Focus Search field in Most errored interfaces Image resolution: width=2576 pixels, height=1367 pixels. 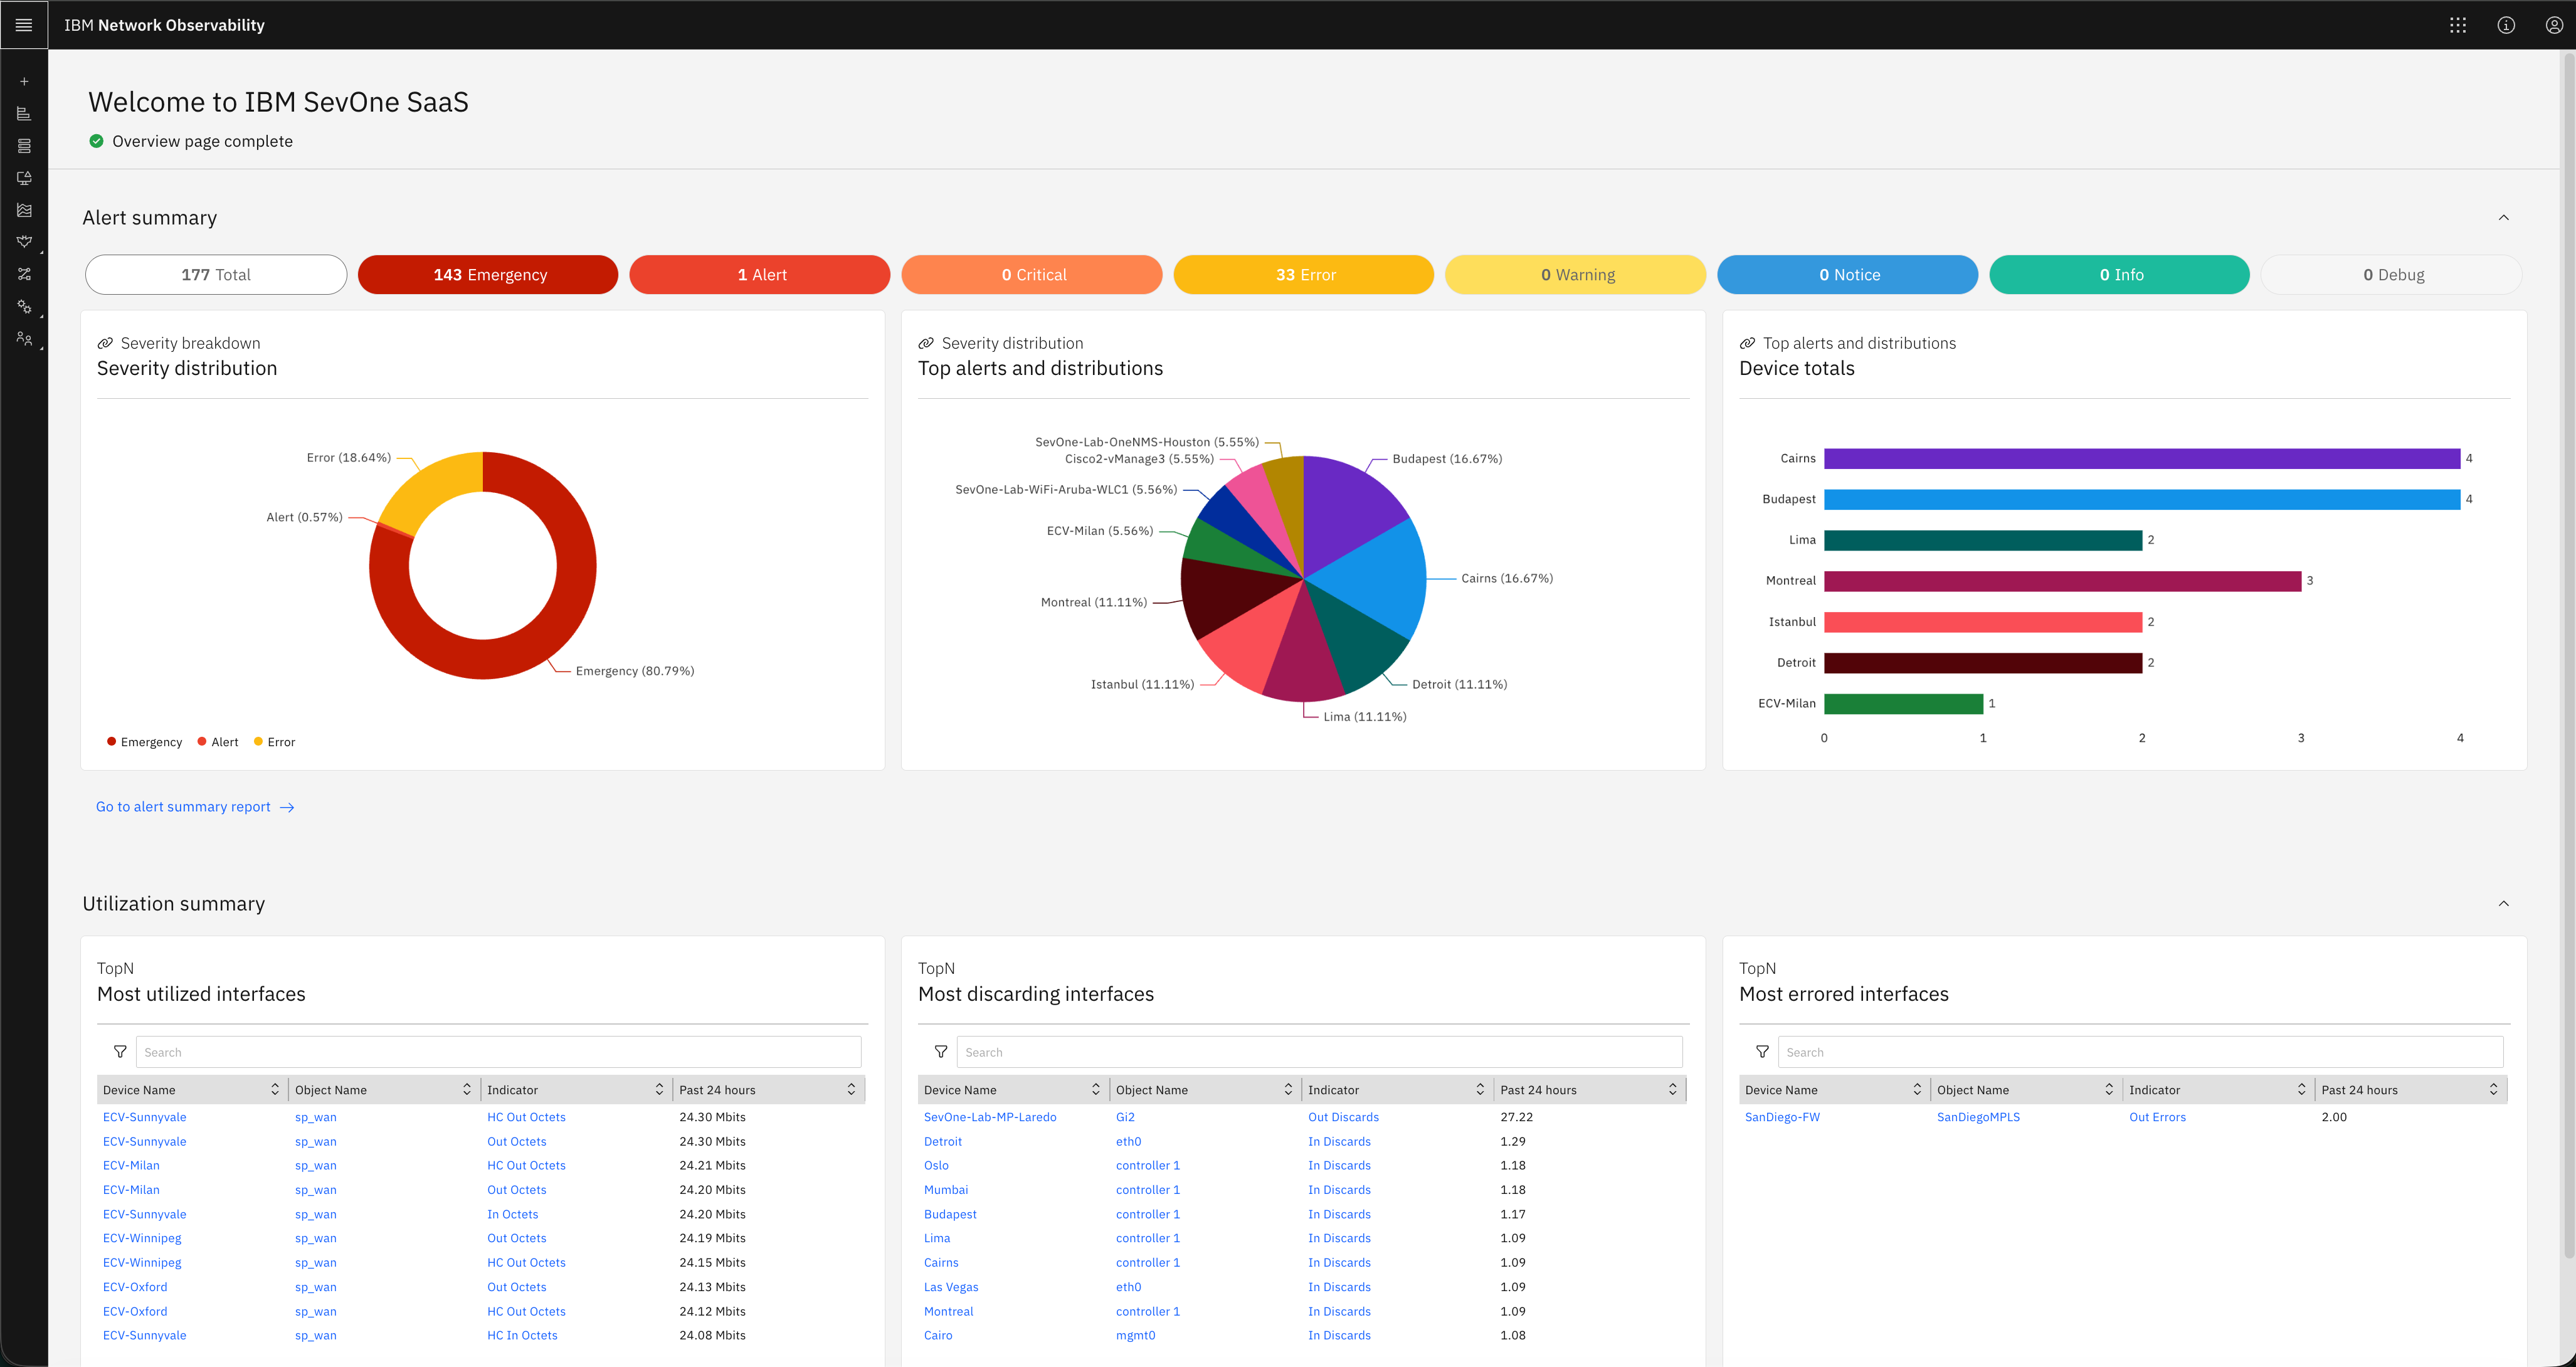coord(2140,1052)
